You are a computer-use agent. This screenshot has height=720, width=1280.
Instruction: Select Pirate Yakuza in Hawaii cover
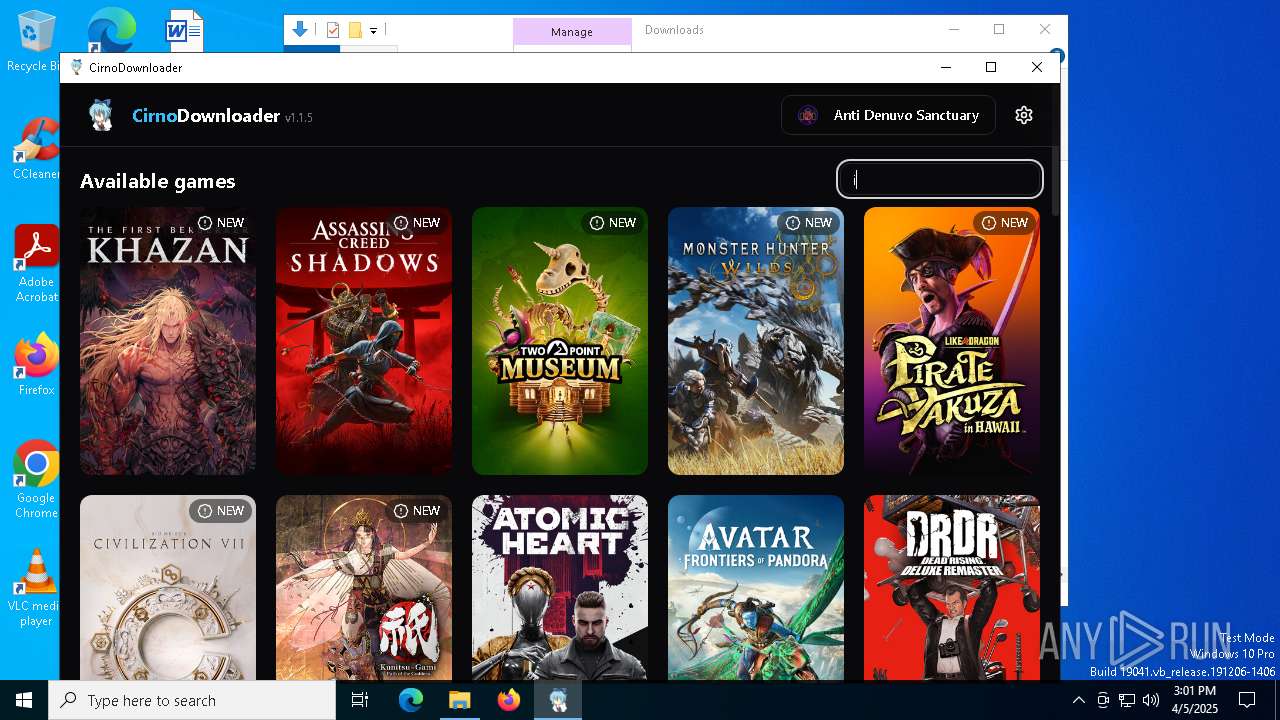click(952, 341)
